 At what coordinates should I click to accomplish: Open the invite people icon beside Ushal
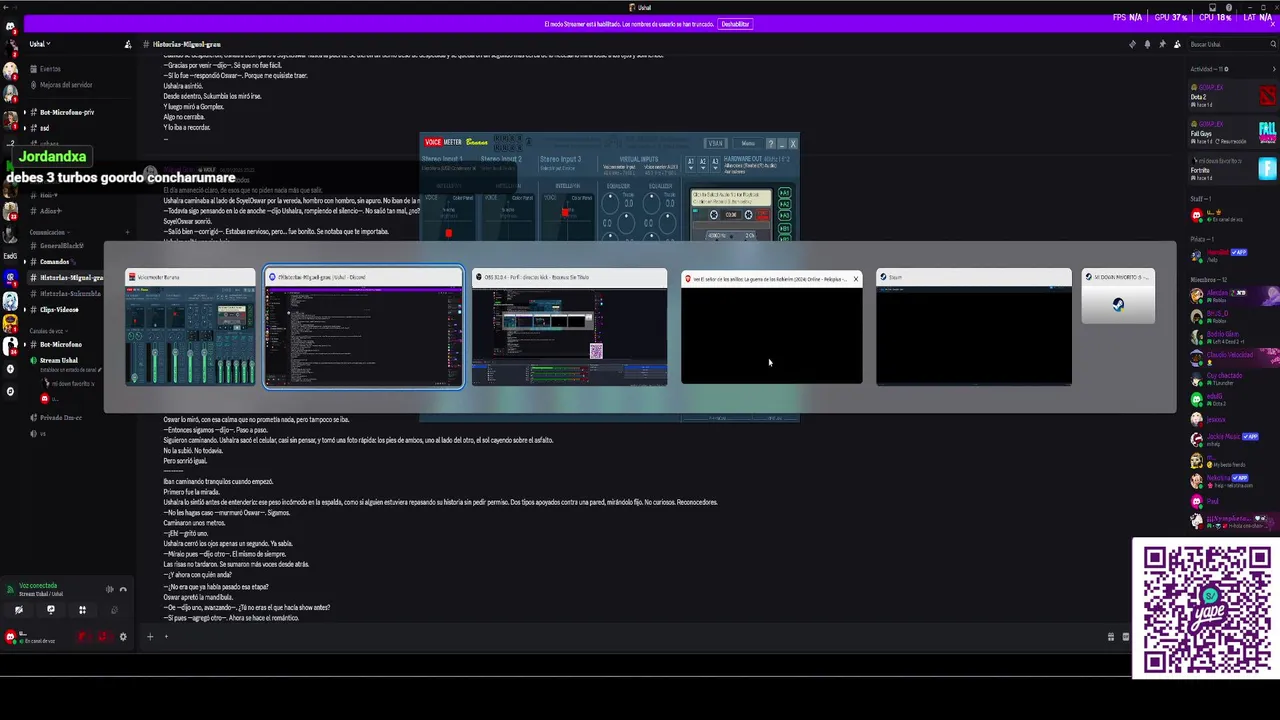pyautogui.click(x=128, y=44)
